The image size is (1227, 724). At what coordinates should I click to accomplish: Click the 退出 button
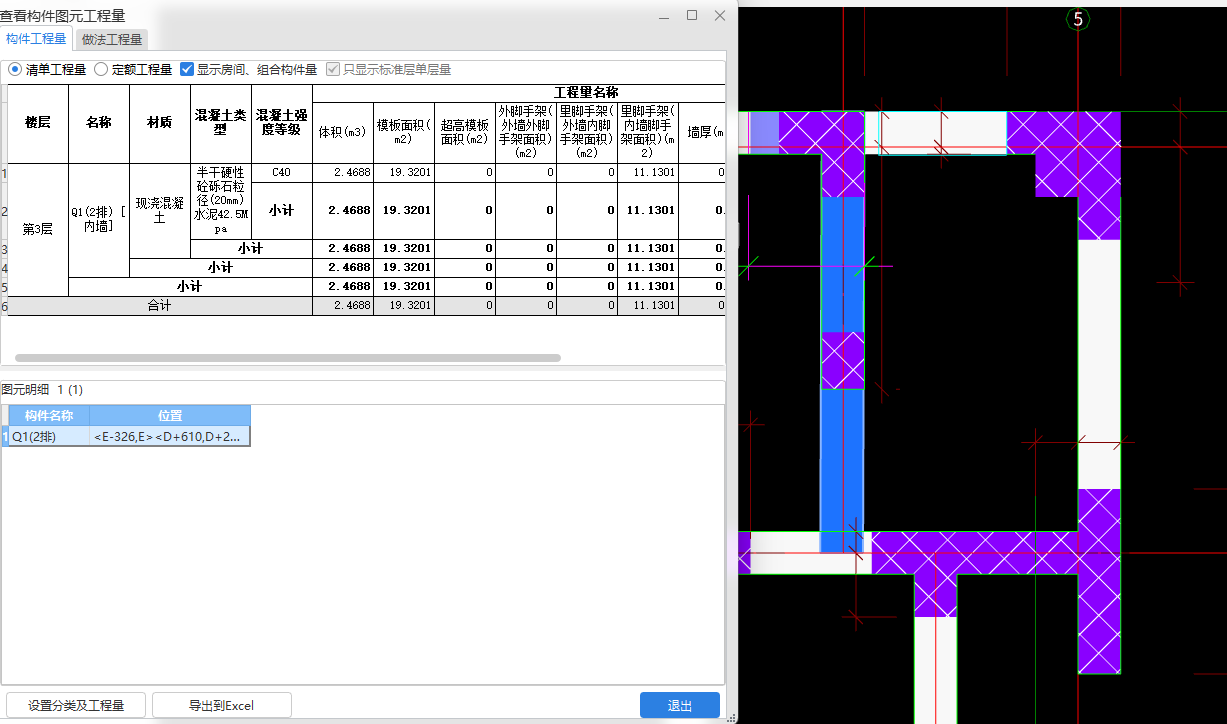point(680,705)
